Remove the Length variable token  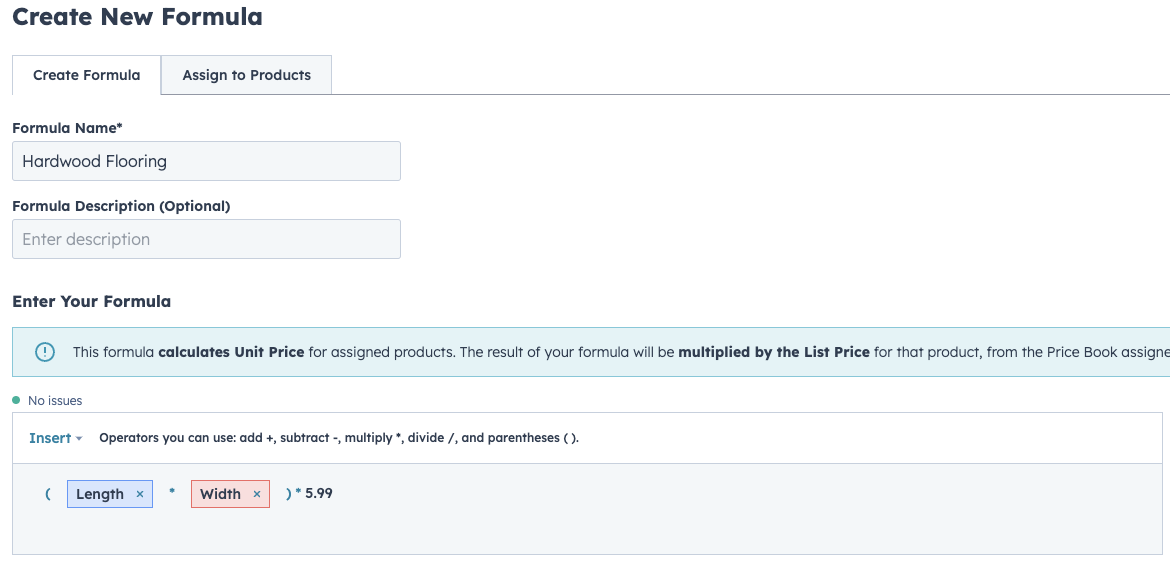tap(140, 494)
